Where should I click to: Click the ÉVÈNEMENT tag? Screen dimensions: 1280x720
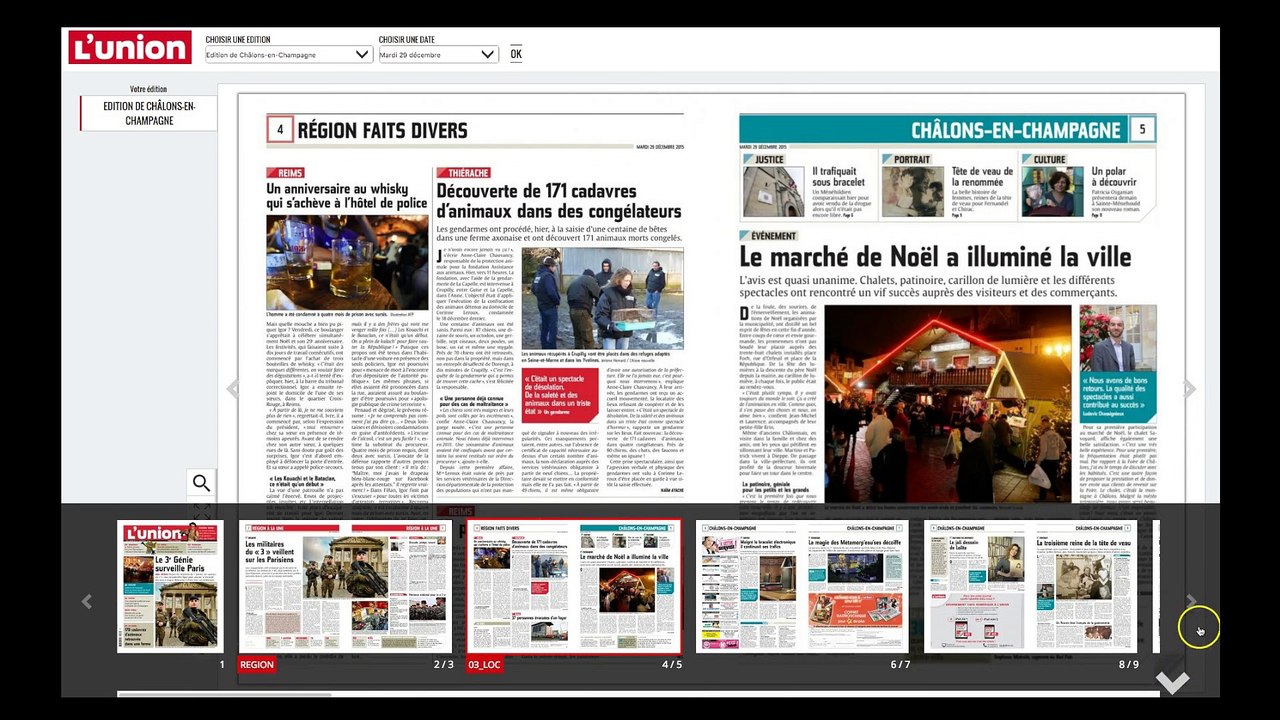pyautogui.click(x=768, y=236)
